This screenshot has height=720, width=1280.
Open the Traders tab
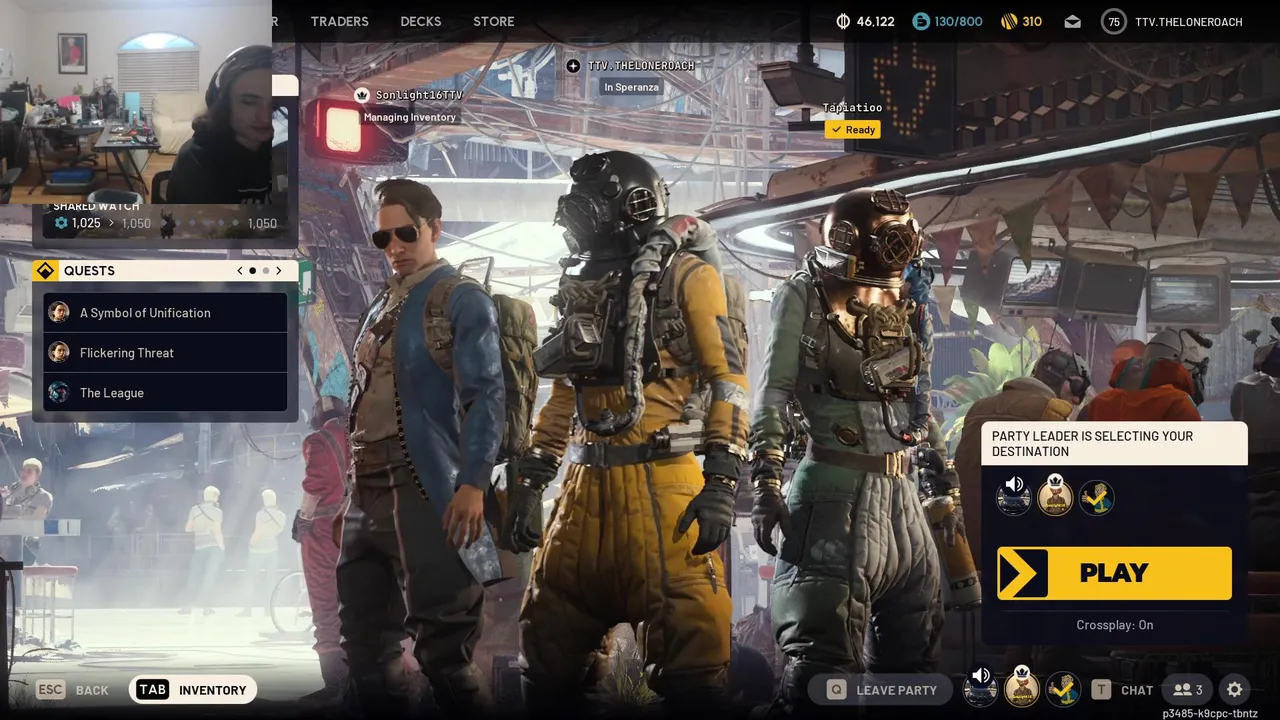pos(339,21)
